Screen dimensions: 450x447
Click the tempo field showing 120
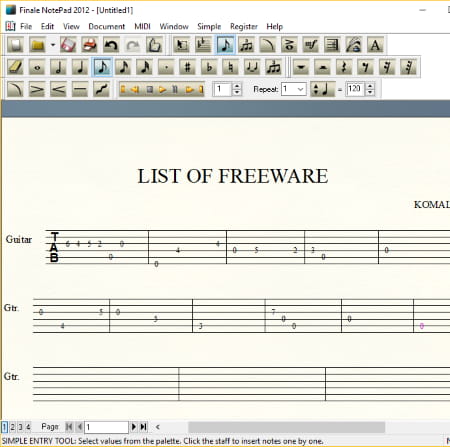coord(355,89)
